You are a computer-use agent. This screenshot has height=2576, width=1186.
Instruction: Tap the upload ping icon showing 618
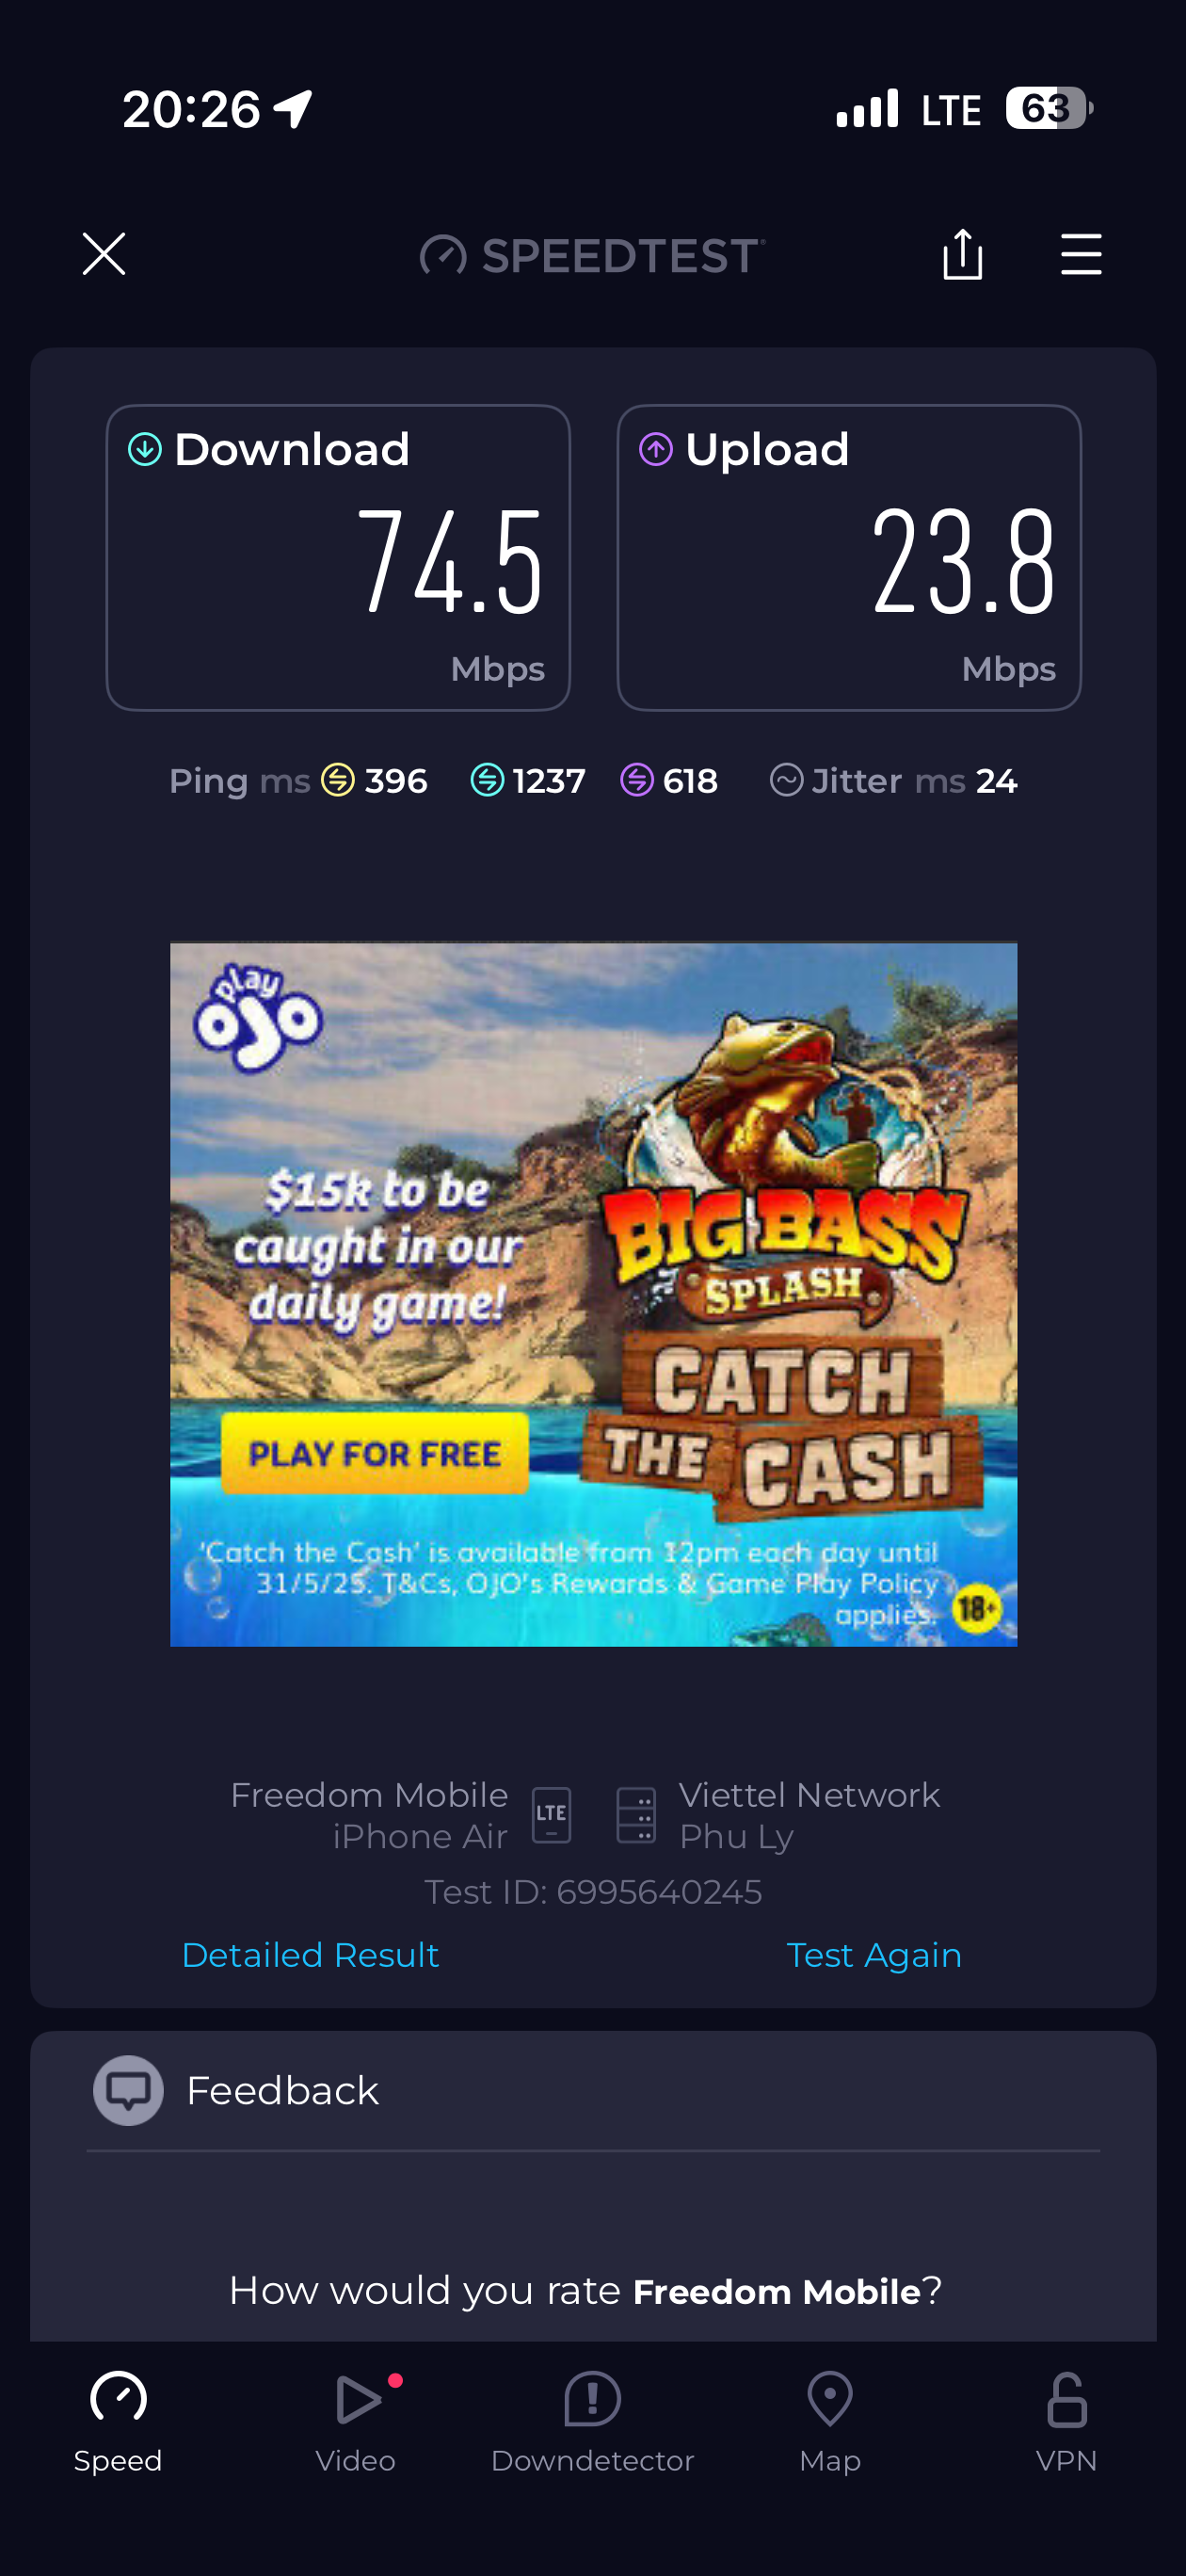[x=637, y=780]
